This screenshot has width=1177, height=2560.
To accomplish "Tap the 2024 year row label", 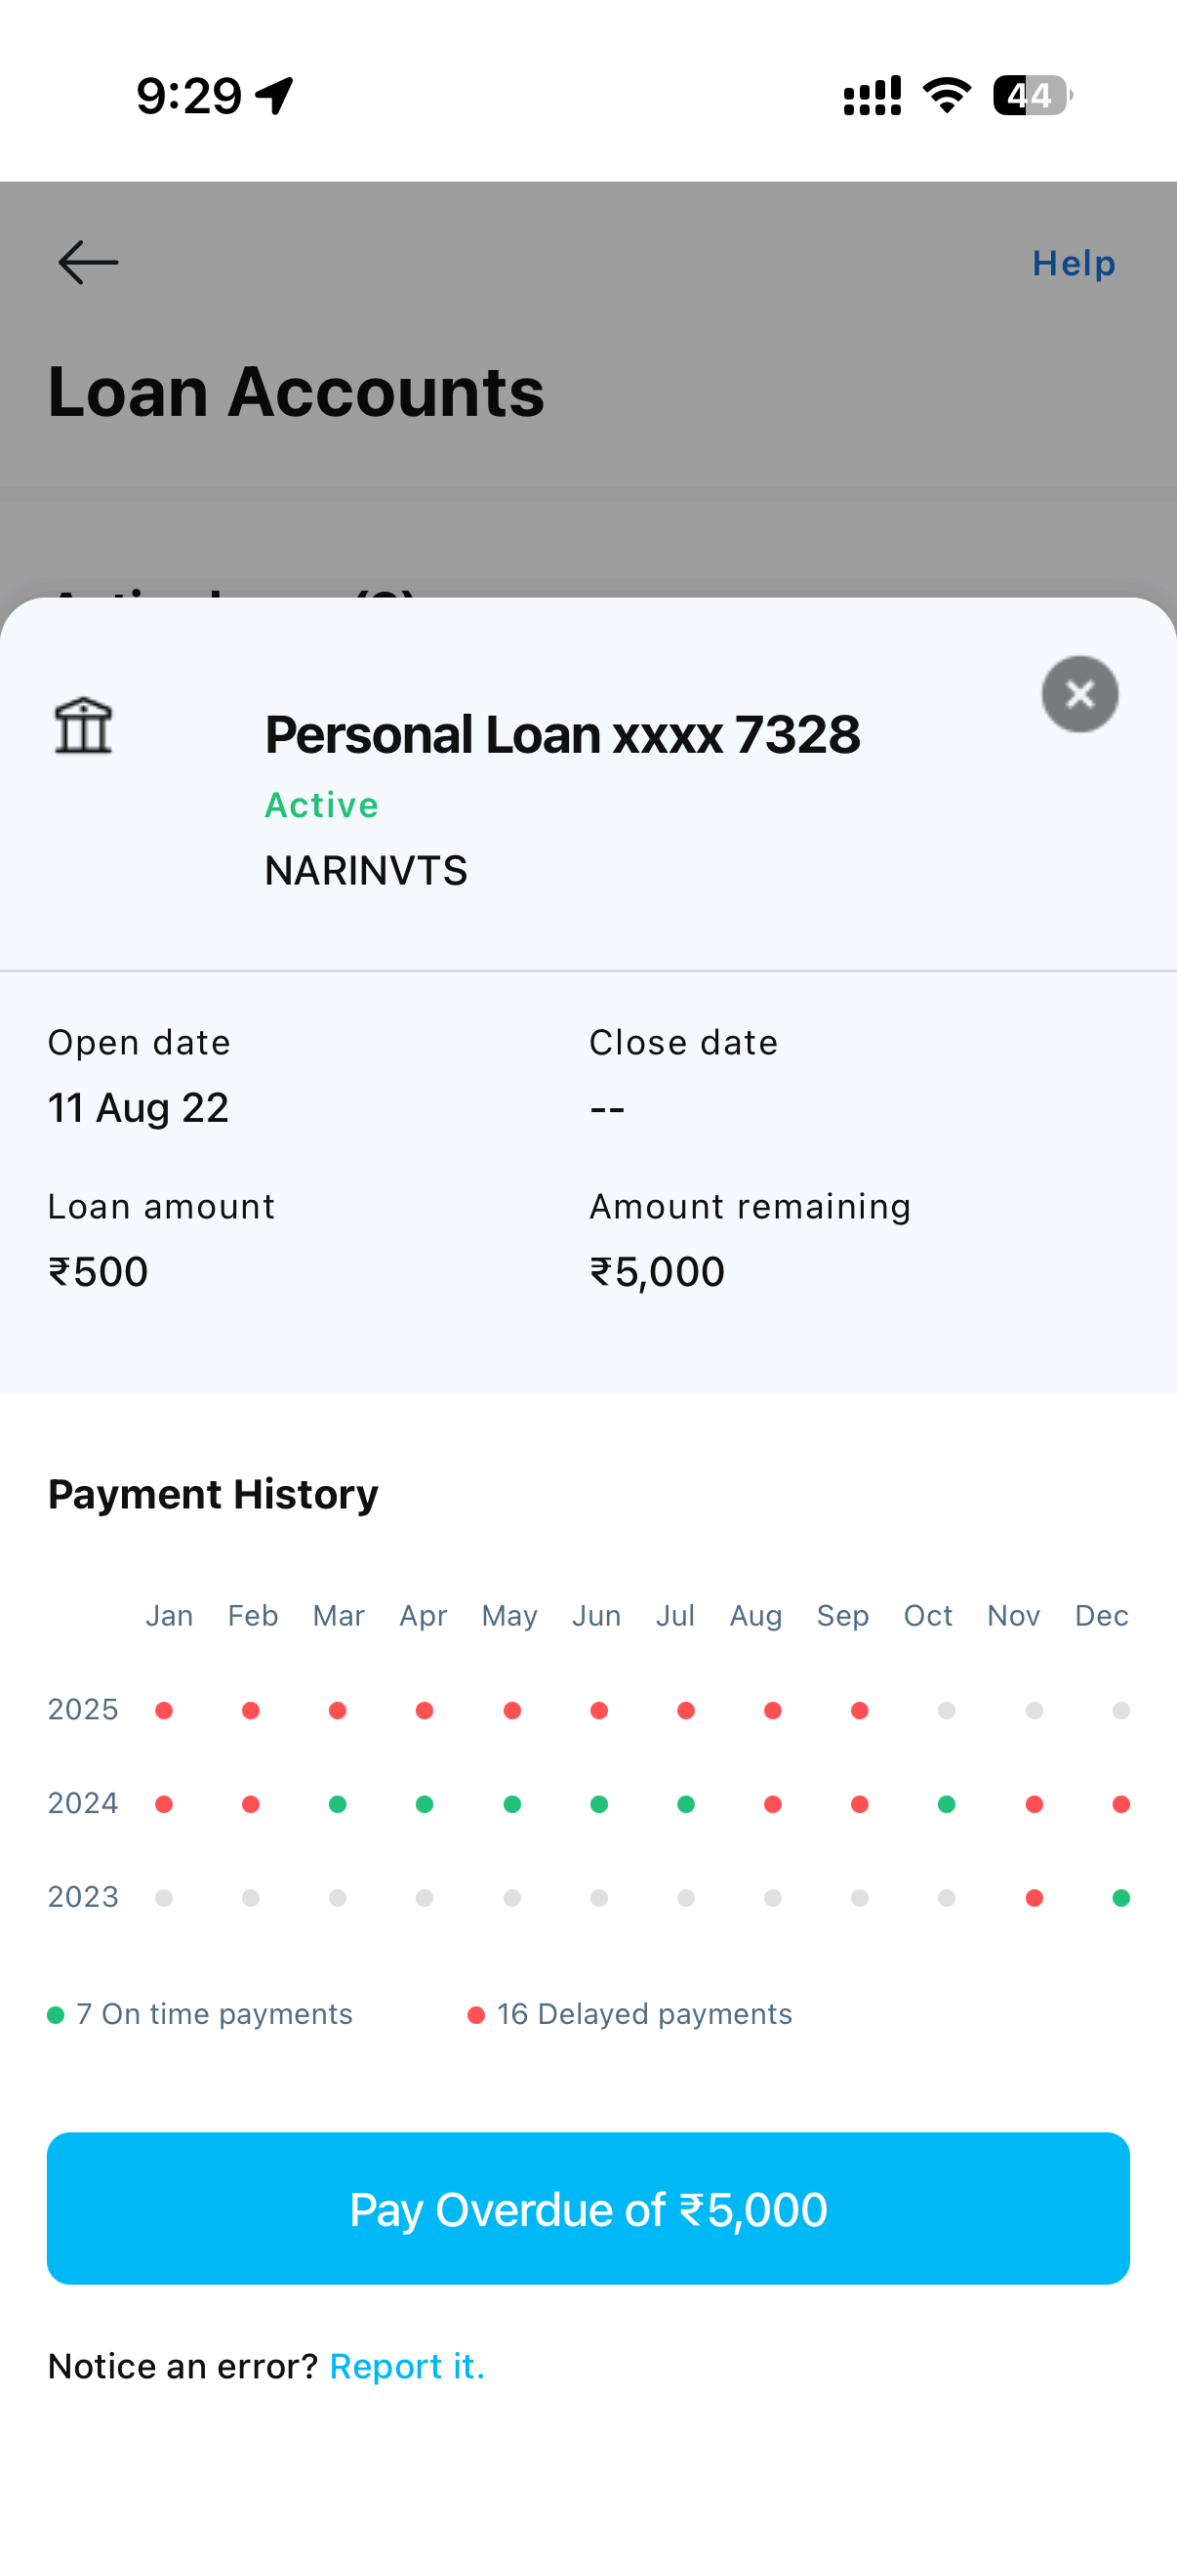I will pyautogui.click(x=83, y=1803).
